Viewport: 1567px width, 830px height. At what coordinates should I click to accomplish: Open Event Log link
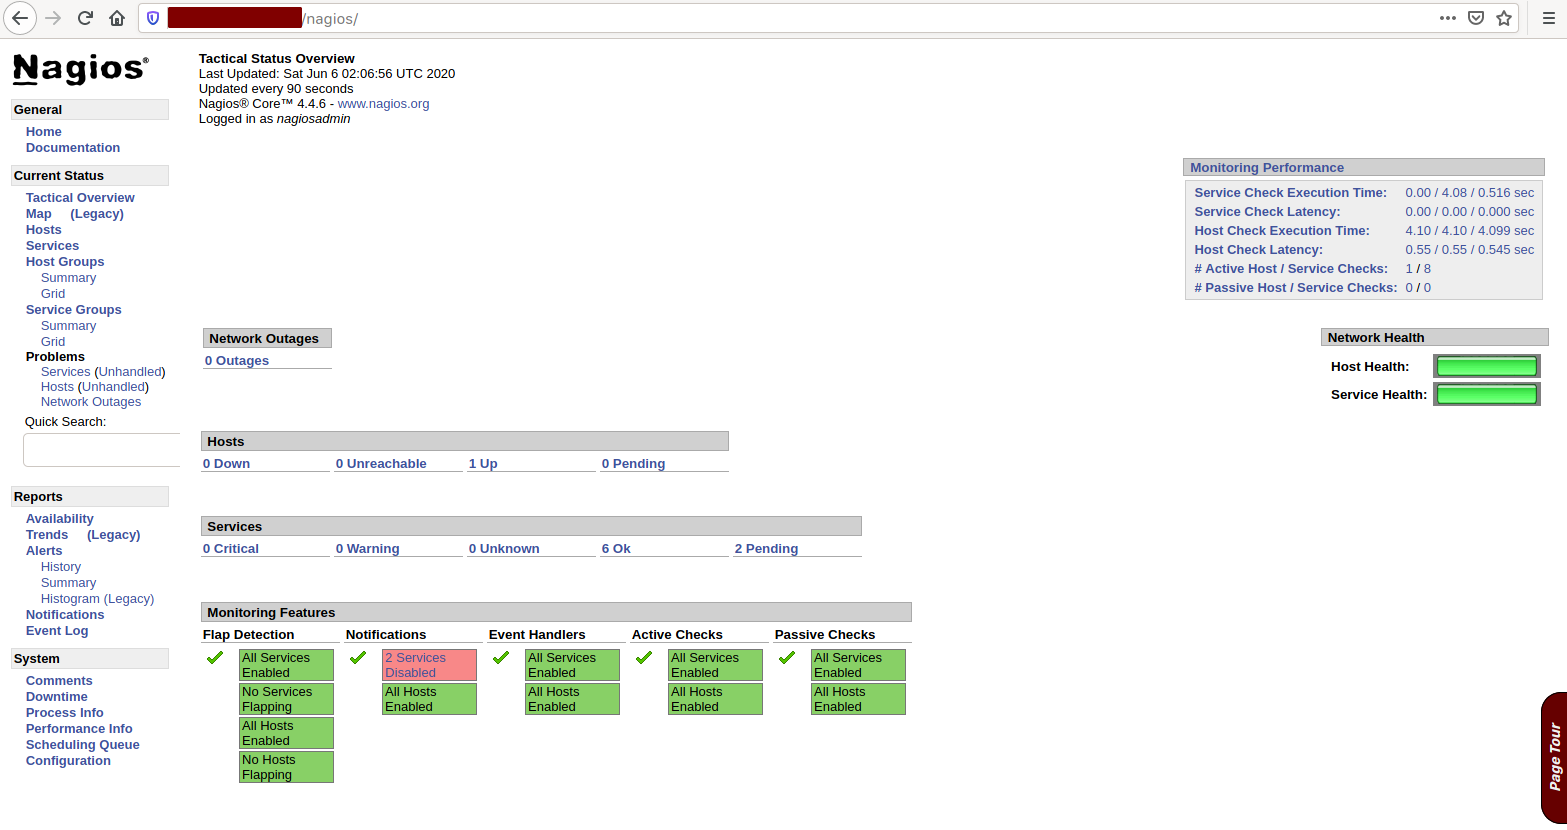(x=57, y=631)
